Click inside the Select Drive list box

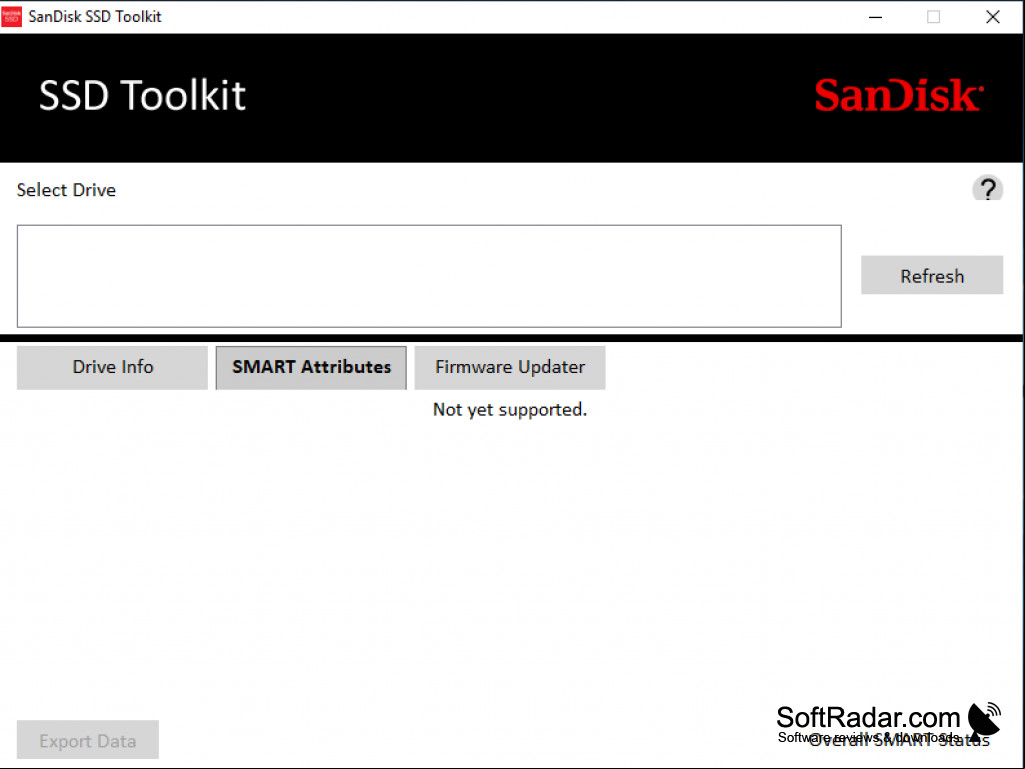(429, 276)
